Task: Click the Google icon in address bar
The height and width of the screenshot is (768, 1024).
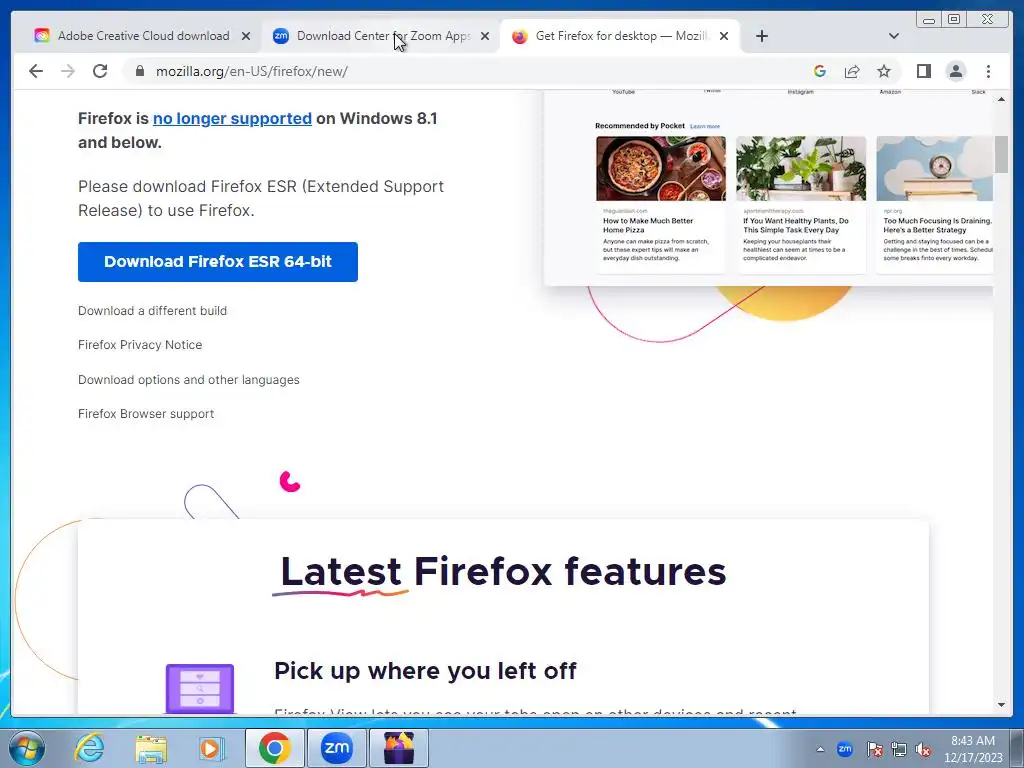Action: (x=820, y=71)
